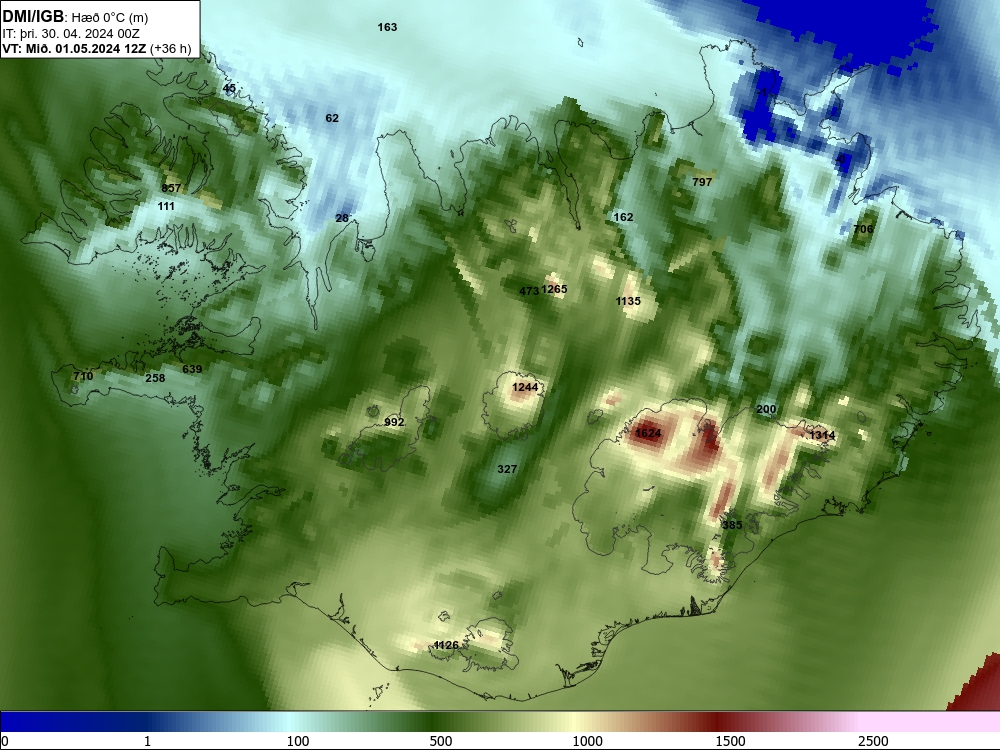Click the 1000 mark on the color legend
Image resolution: width=1000 pixels, height=750 pixels.
tap(587, 741)
